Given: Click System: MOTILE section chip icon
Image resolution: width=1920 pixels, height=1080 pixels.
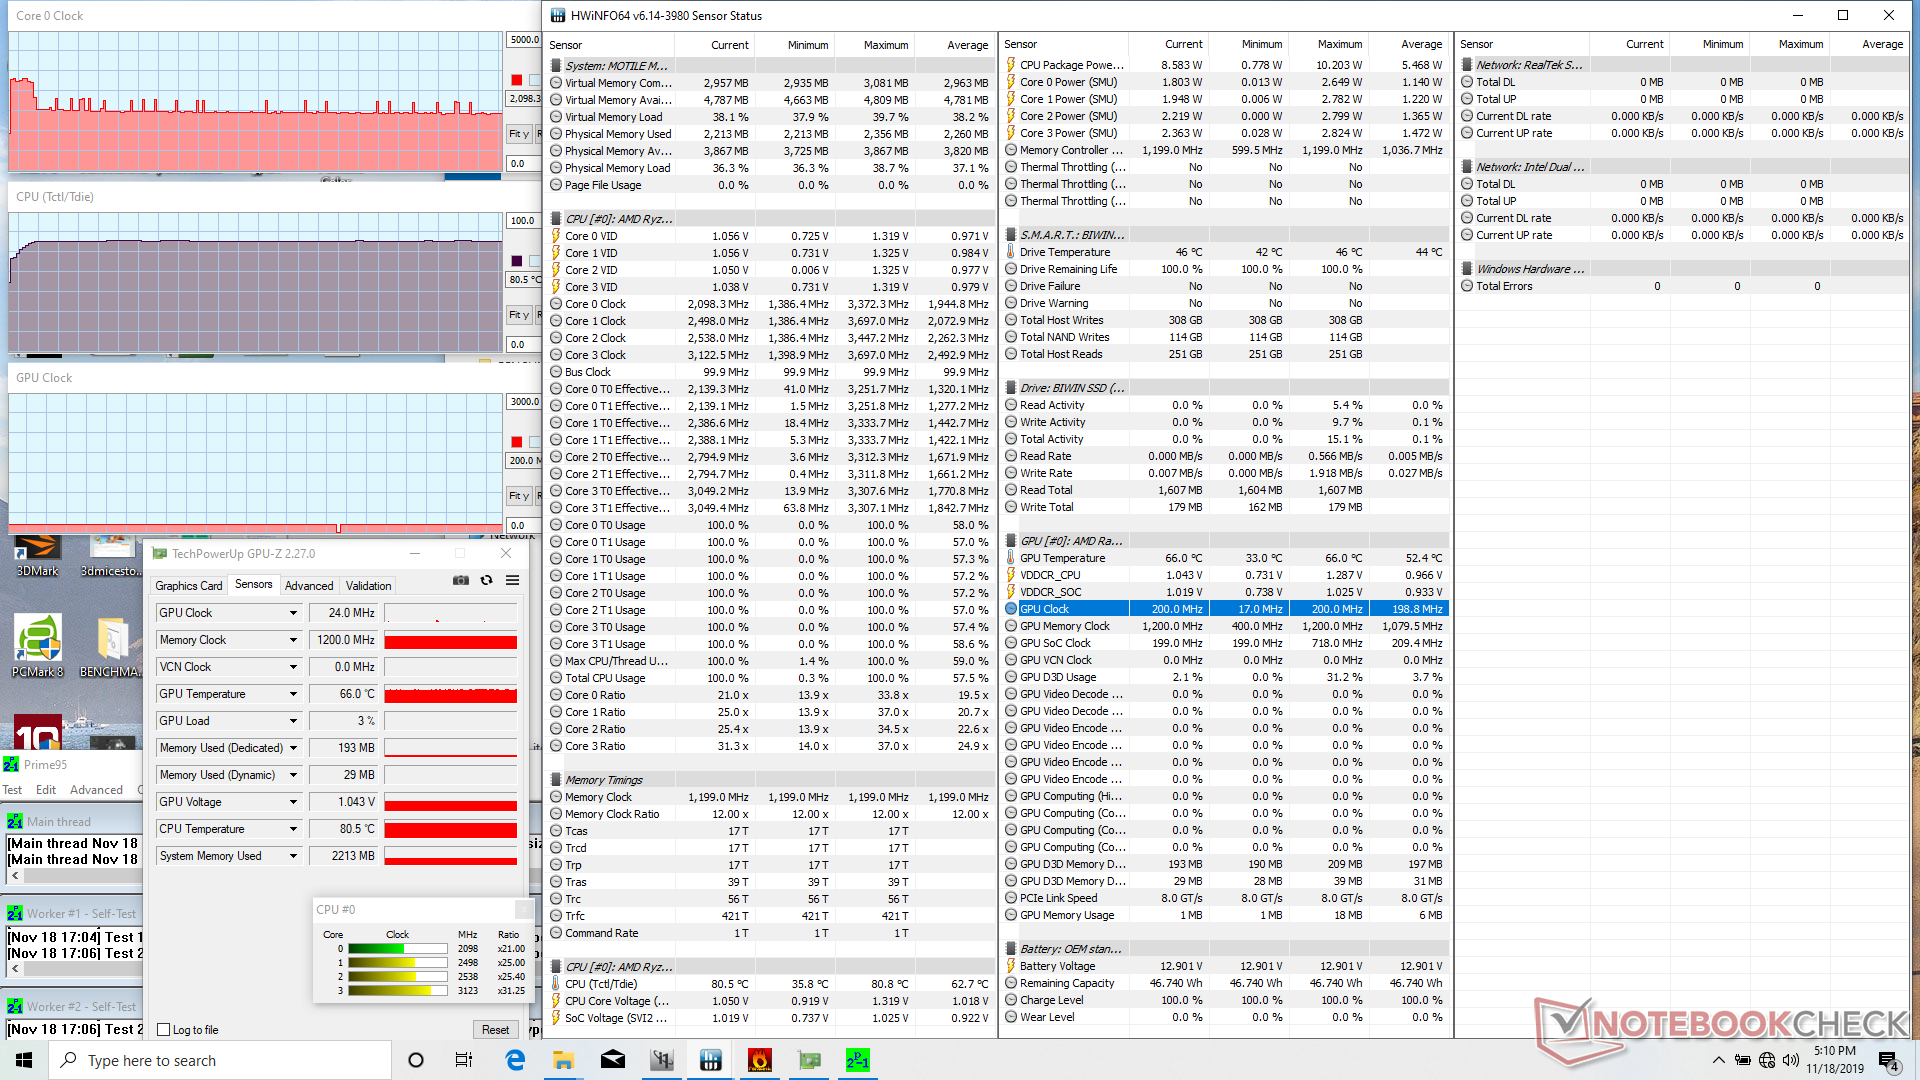Looking at the screenshot, I should 556,66.
